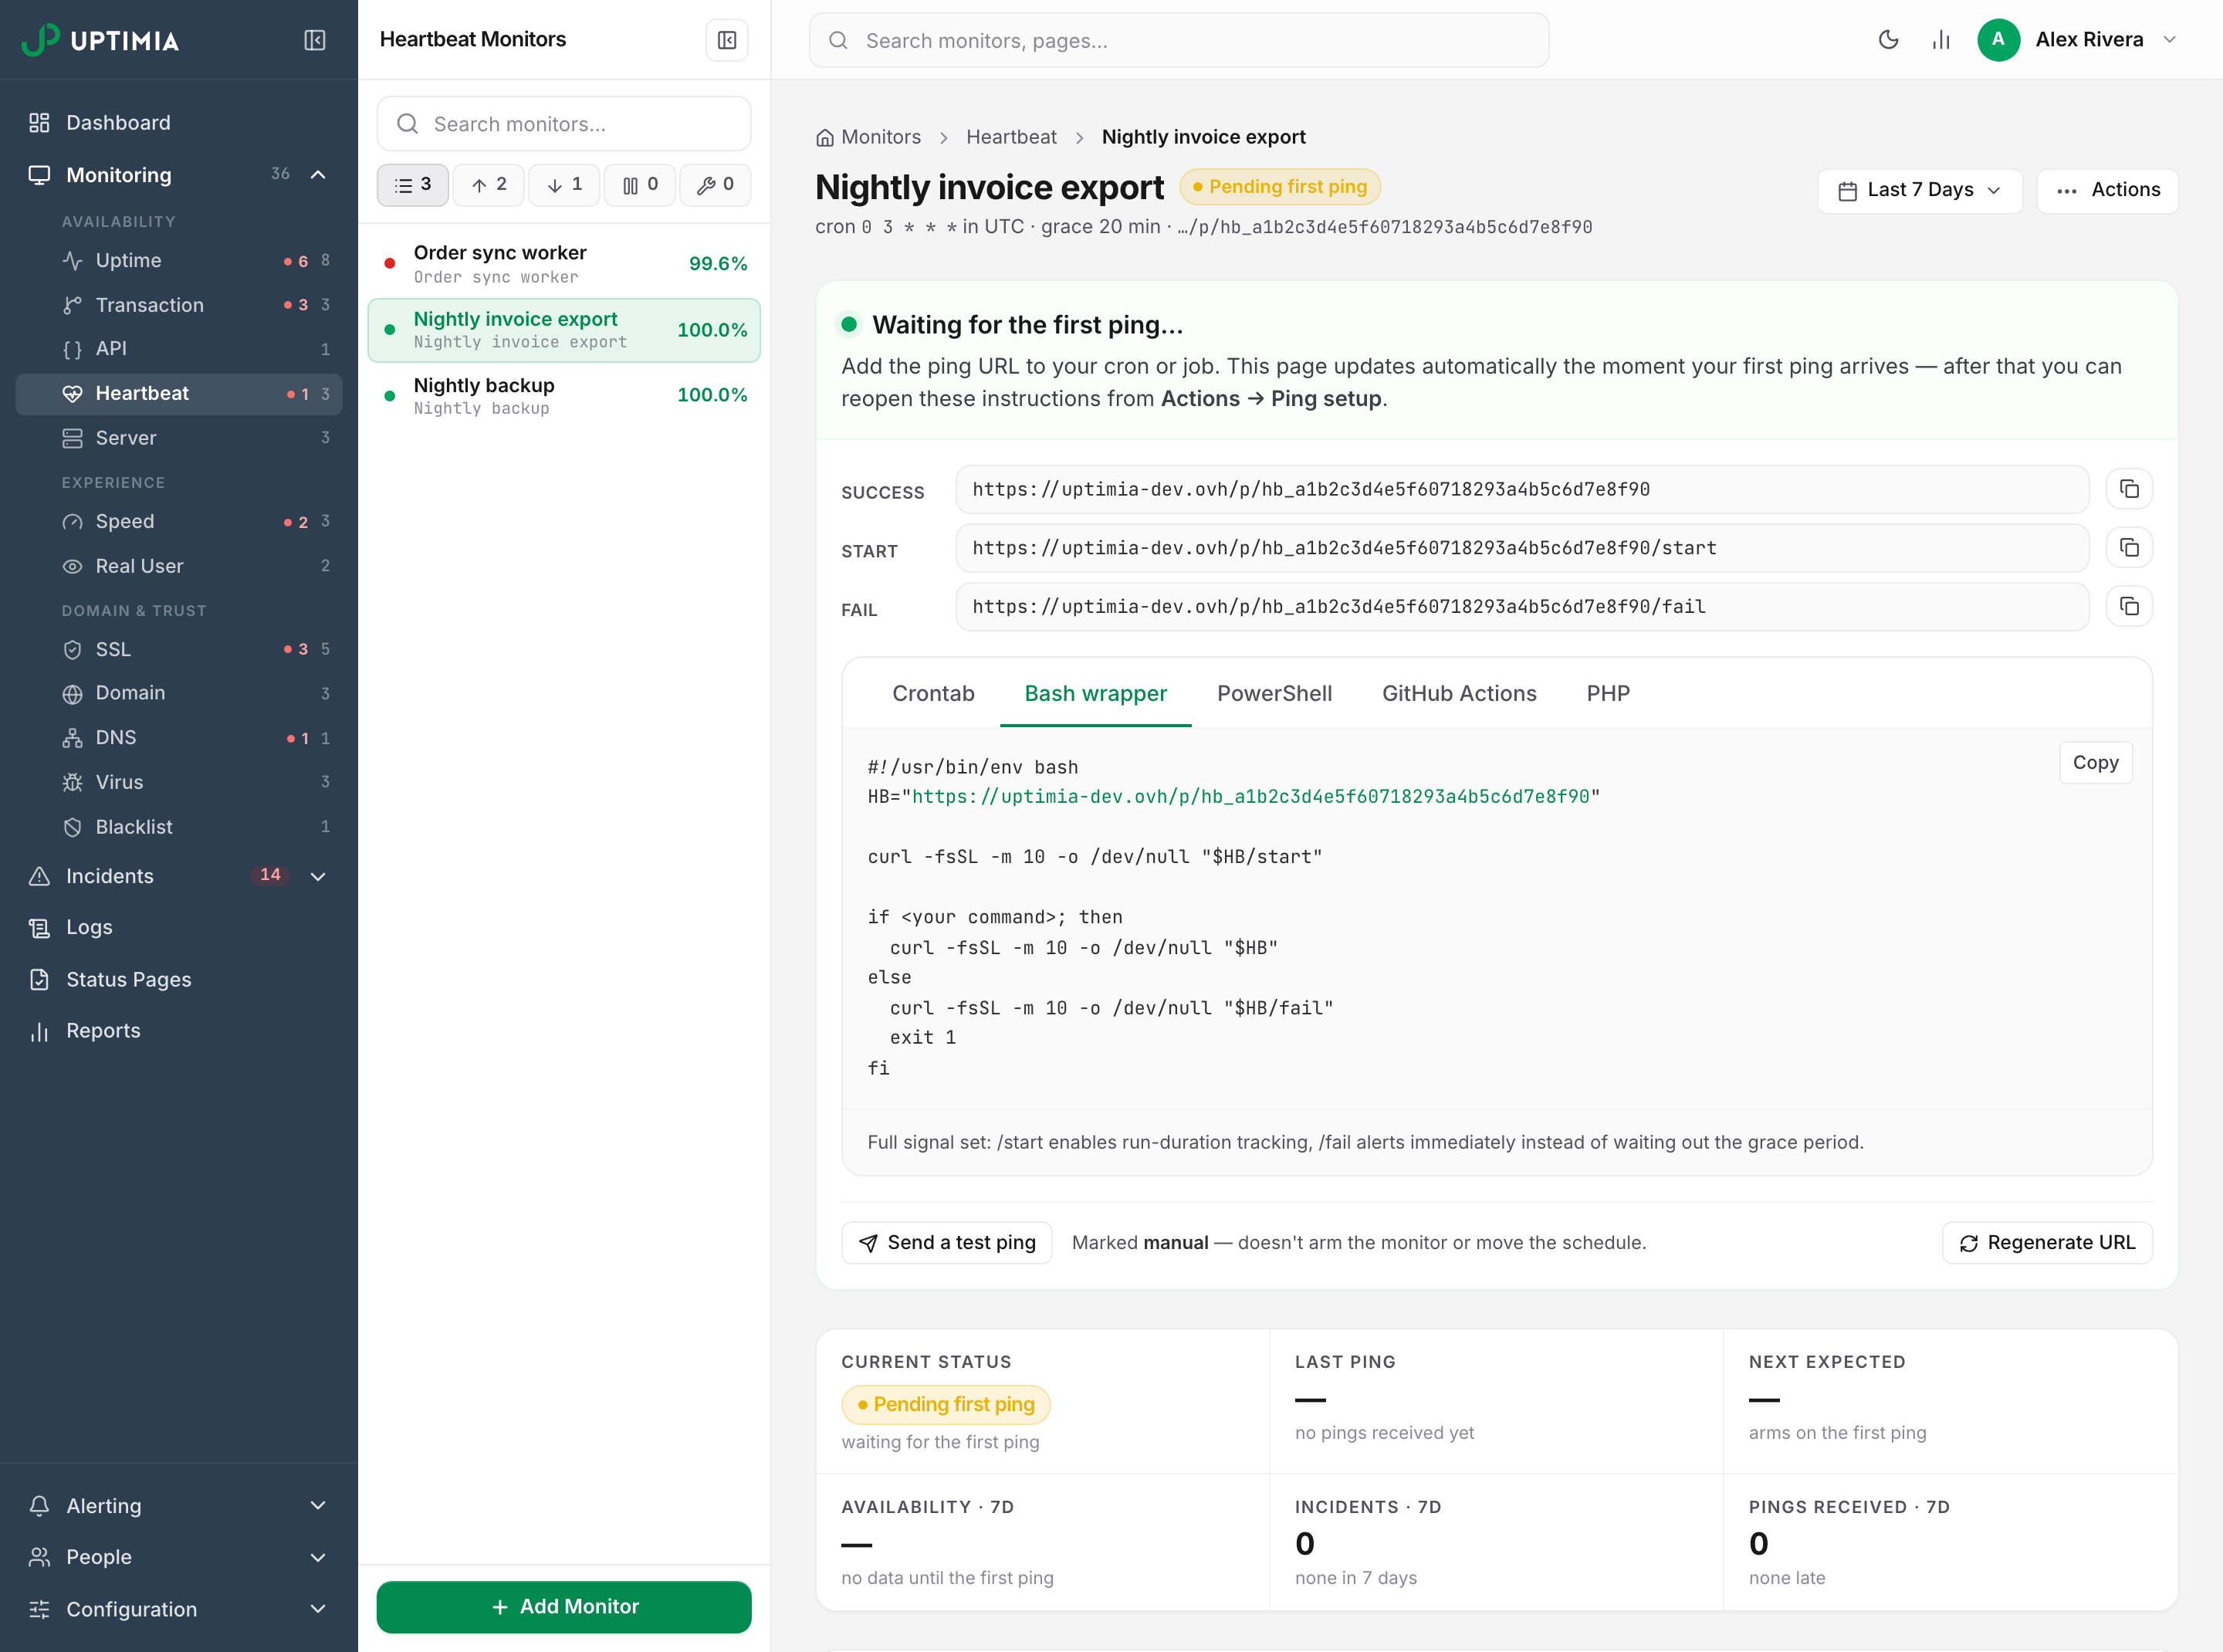Open the Last 7 Days range dropdown
2223x1652 pixels.
(x=1919, y=190)
